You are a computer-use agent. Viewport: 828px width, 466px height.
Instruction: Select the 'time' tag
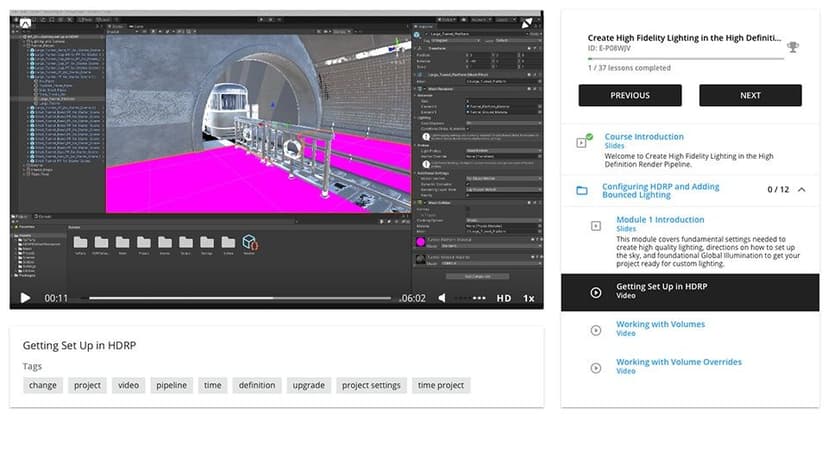(x=213, y=385)
